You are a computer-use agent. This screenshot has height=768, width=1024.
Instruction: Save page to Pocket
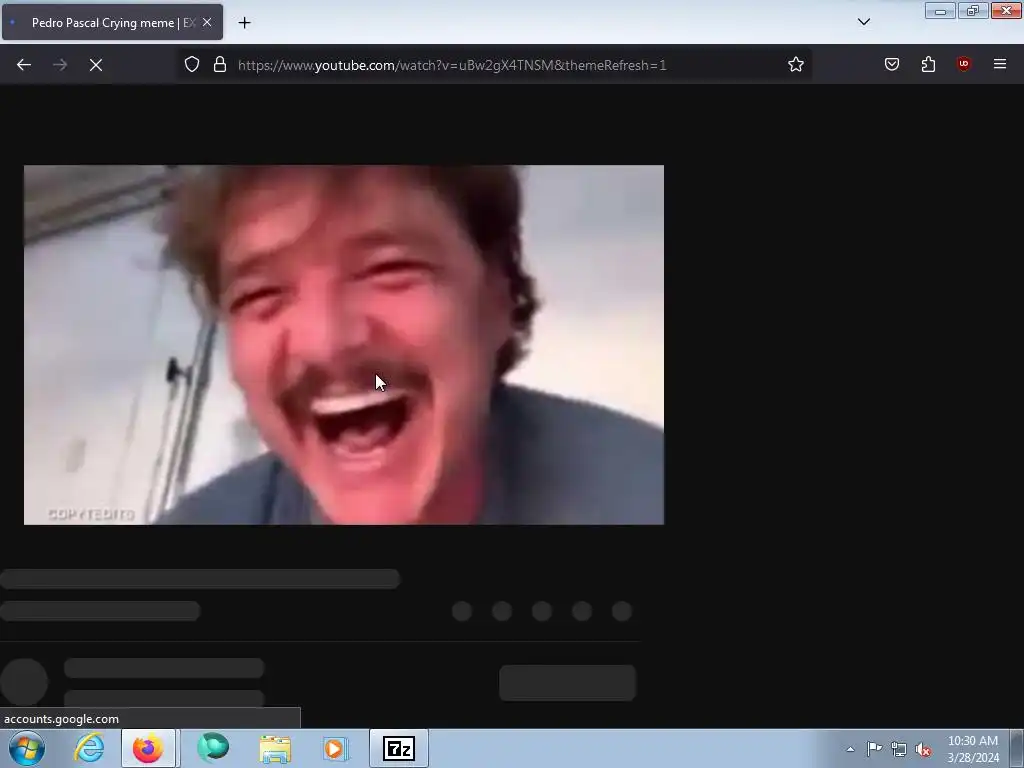click(x=892, y=64)
